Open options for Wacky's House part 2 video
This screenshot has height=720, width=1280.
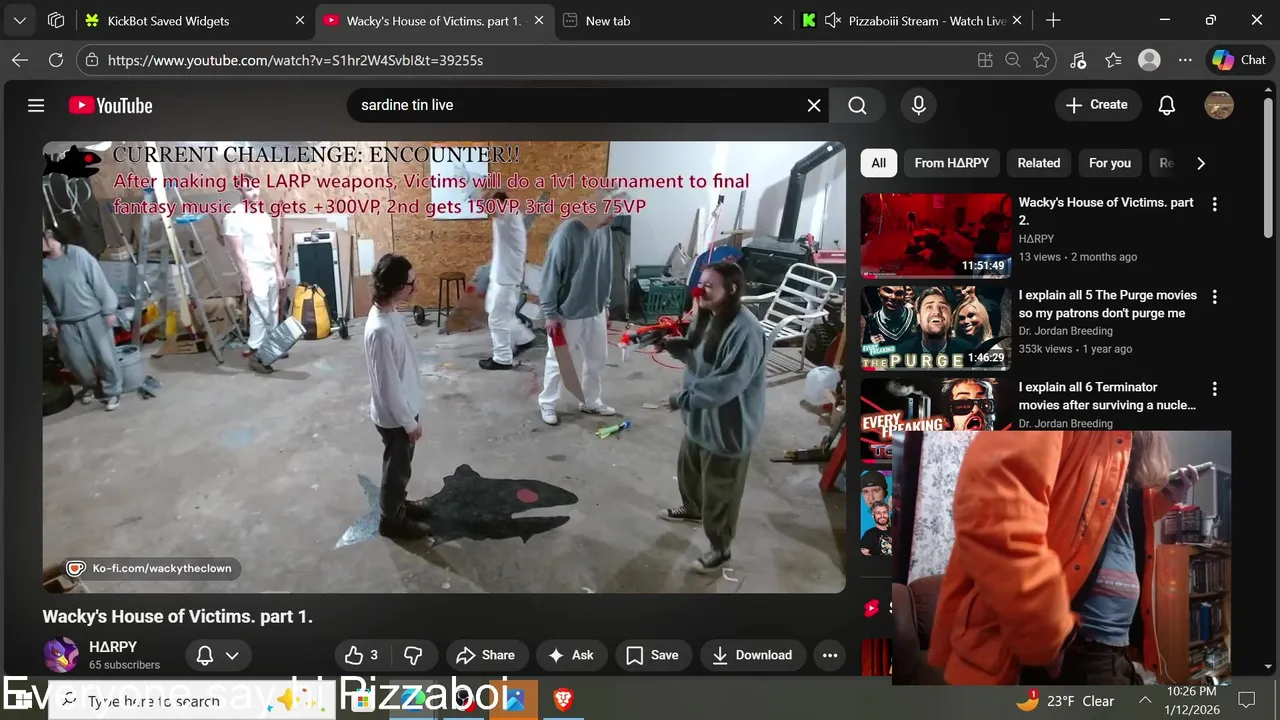1214,205
